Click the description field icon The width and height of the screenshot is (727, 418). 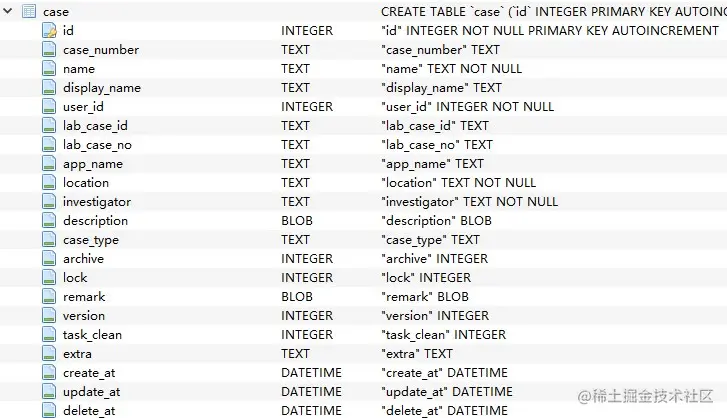[x=49, y=221]
